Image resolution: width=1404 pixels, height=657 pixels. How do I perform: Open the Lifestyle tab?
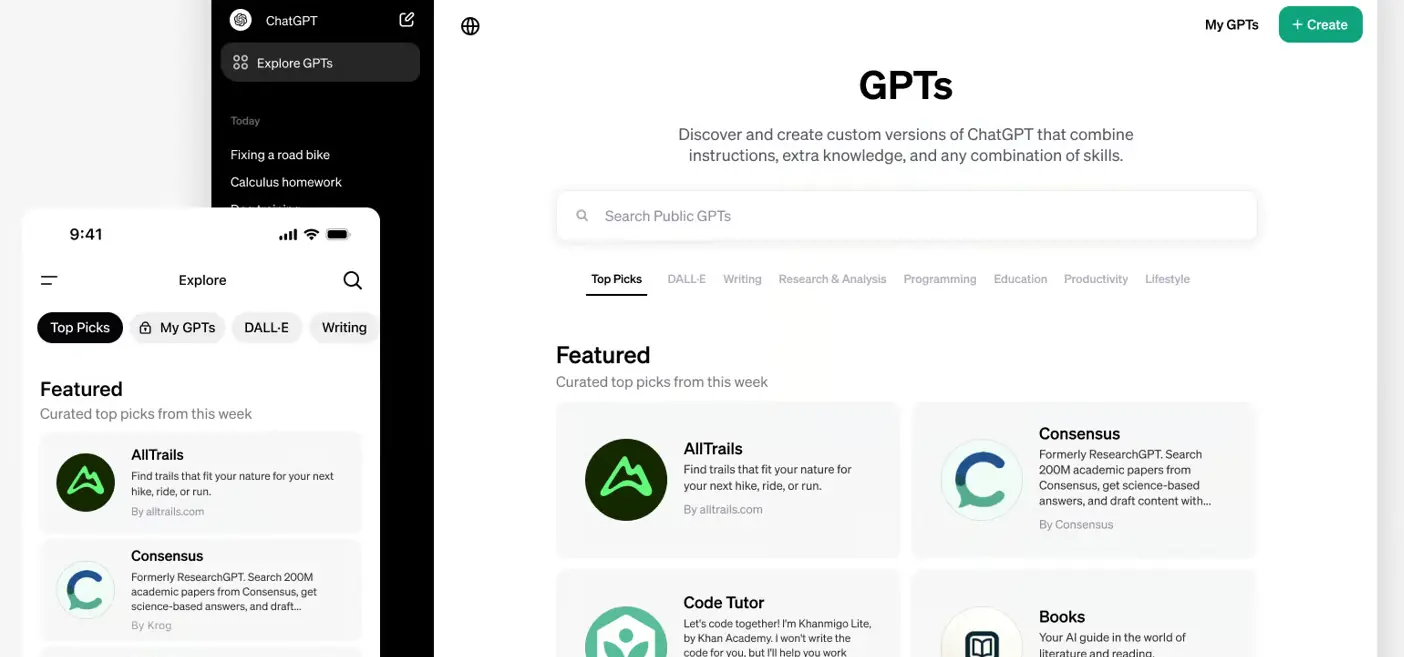pos(1167,279)
